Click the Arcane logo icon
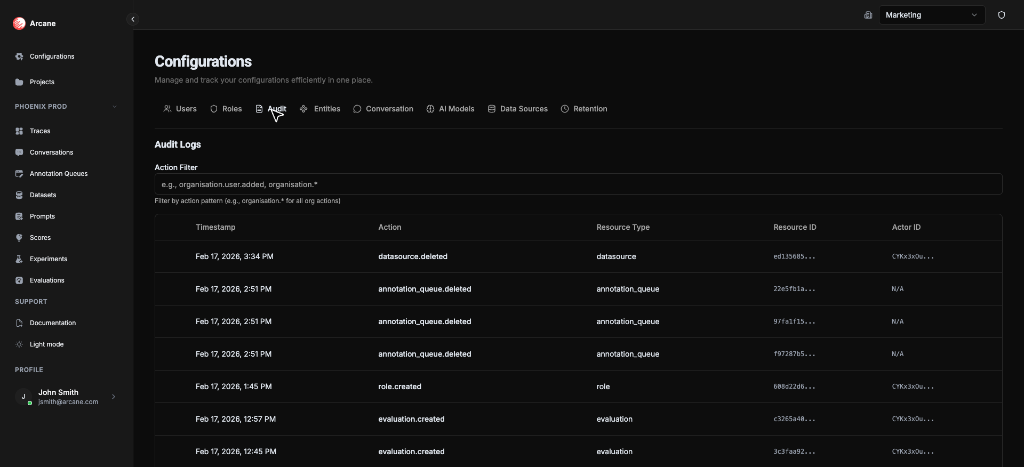The height and width of the screenshot is (467, 1024). pyautogui.click(x=19, y=24)
